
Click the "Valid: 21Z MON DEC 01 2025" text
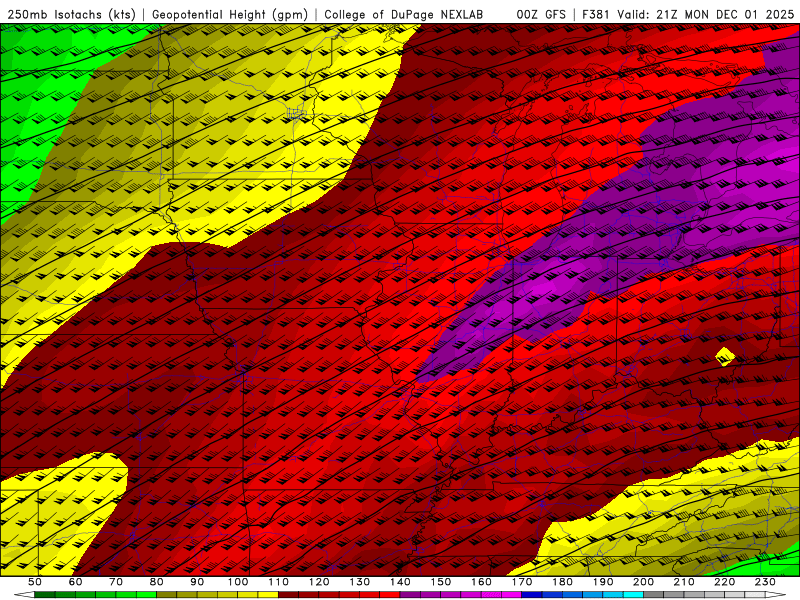point(706,15)
